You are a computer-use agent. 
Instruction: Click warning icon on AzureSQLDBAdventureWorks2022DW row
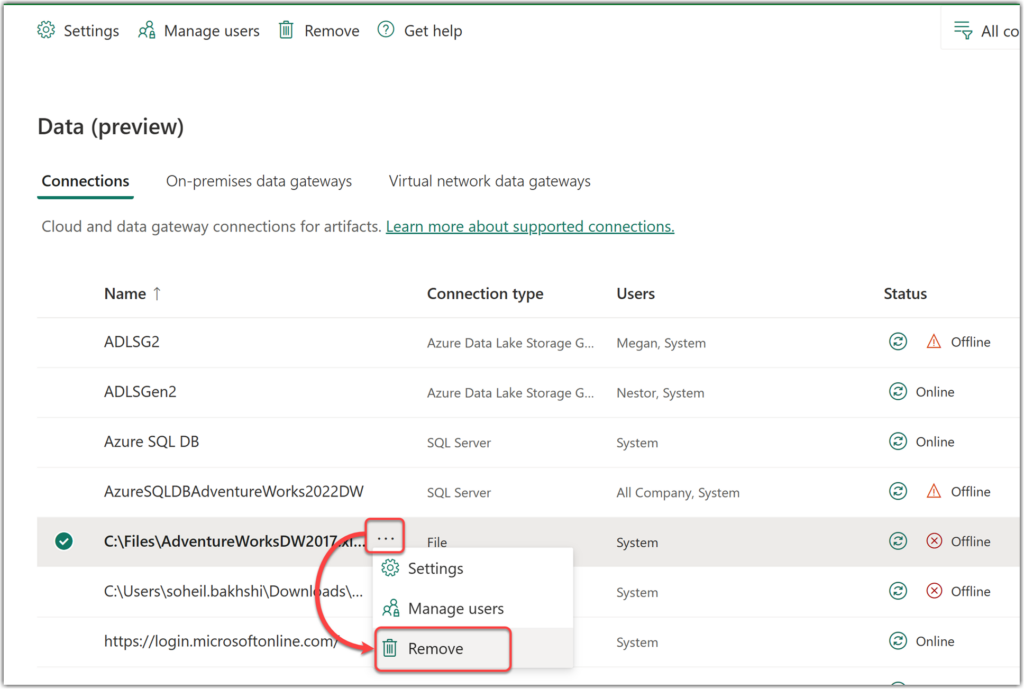[934, 491]
